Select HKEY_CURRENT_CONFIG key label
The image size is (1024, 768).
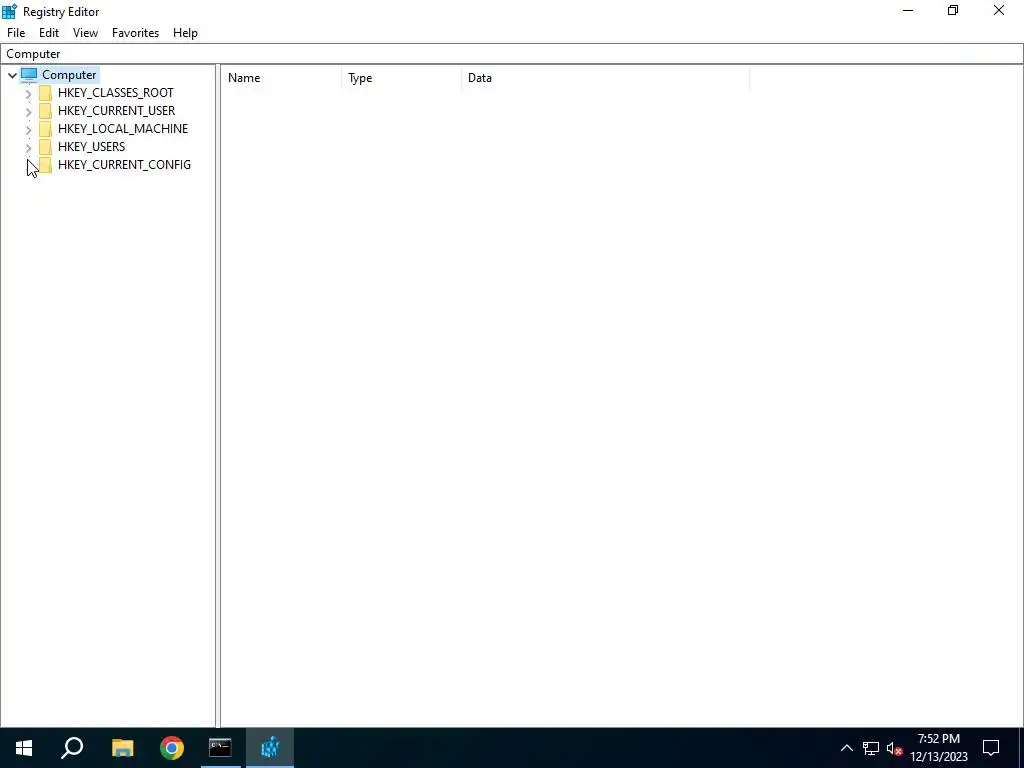[124, 165]
